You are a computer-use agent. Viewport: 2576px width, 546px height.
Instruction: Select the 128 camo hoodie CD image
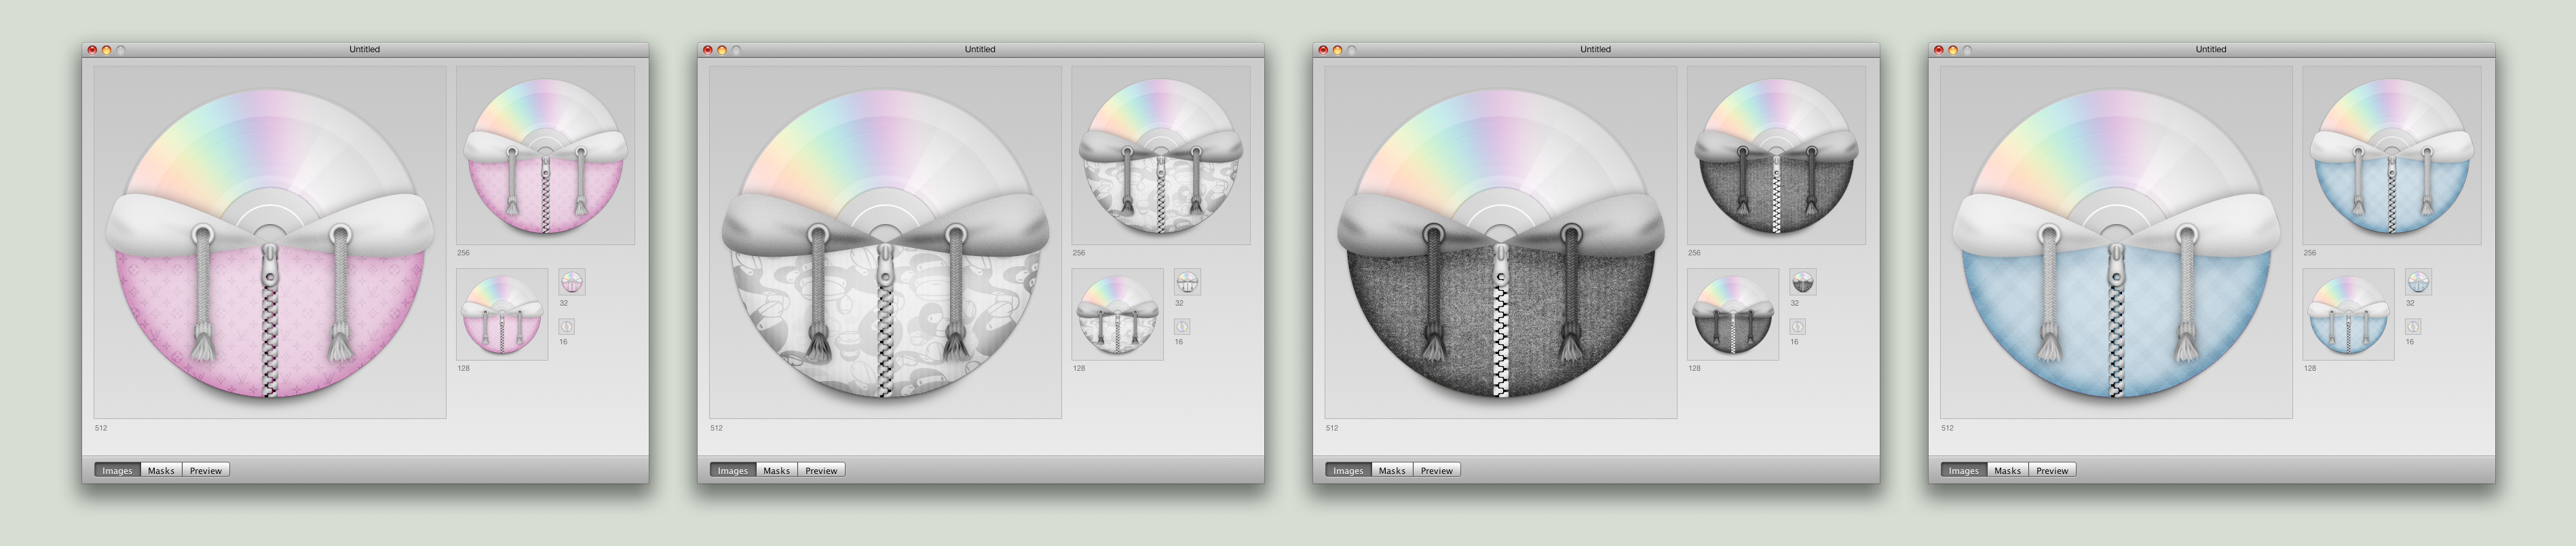click(1117, 314)
